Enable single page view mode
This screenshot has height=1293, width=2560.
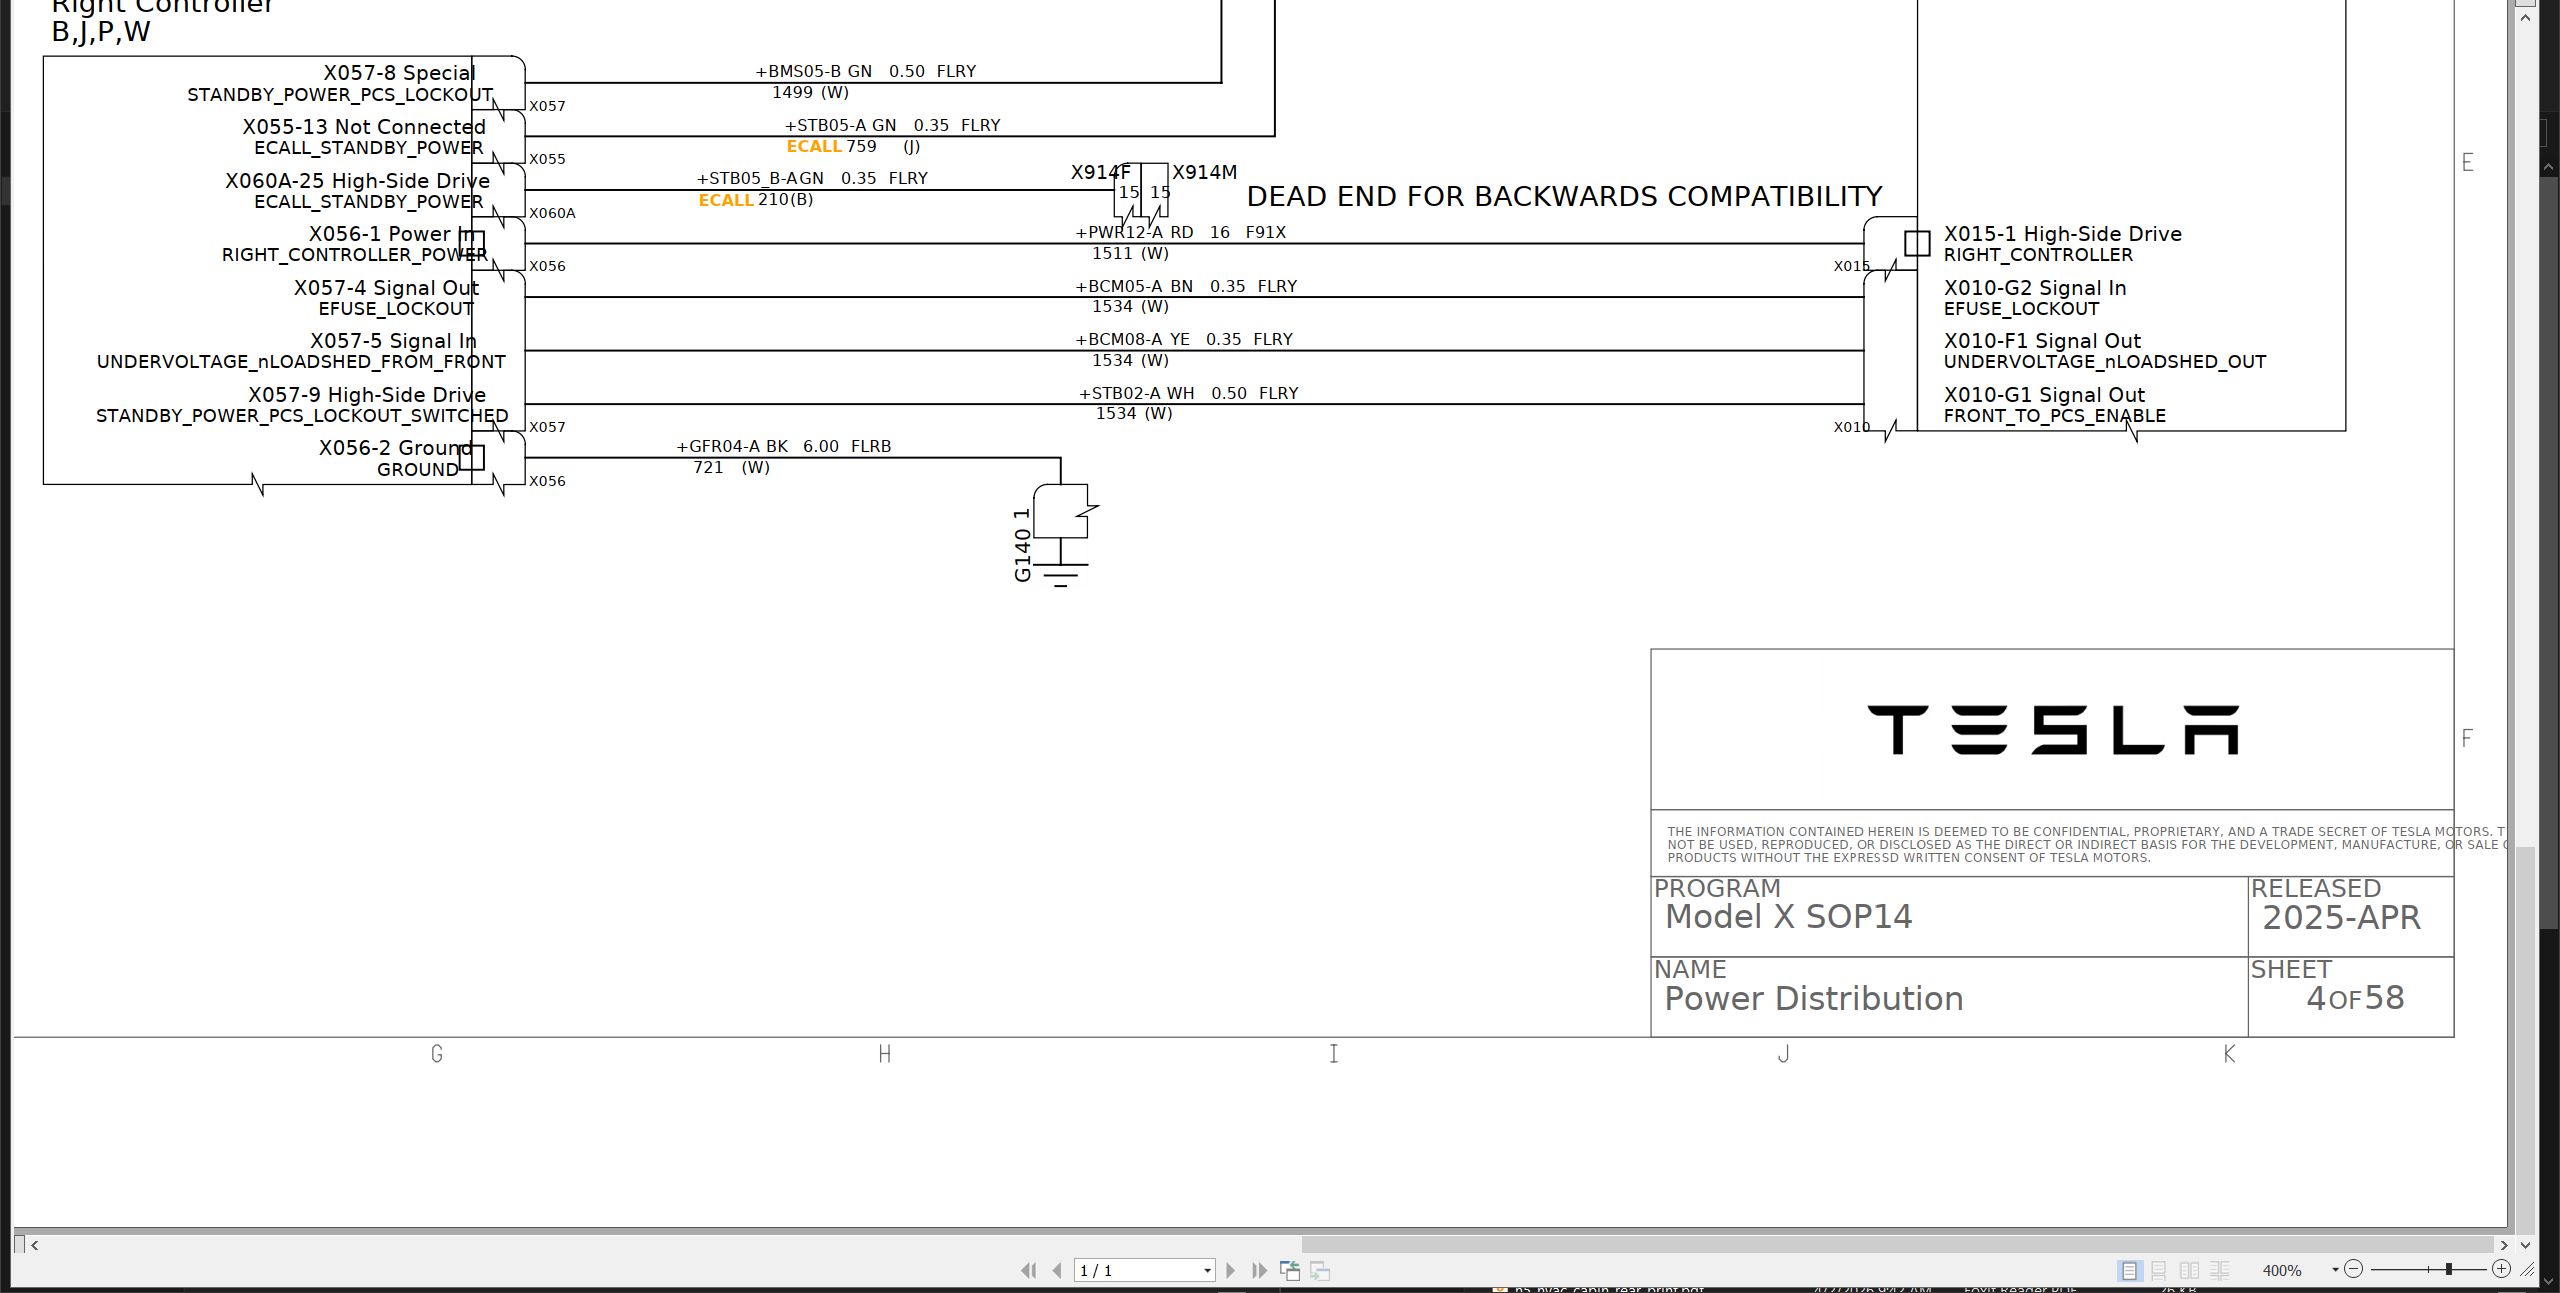[x=2129, y=1270]
